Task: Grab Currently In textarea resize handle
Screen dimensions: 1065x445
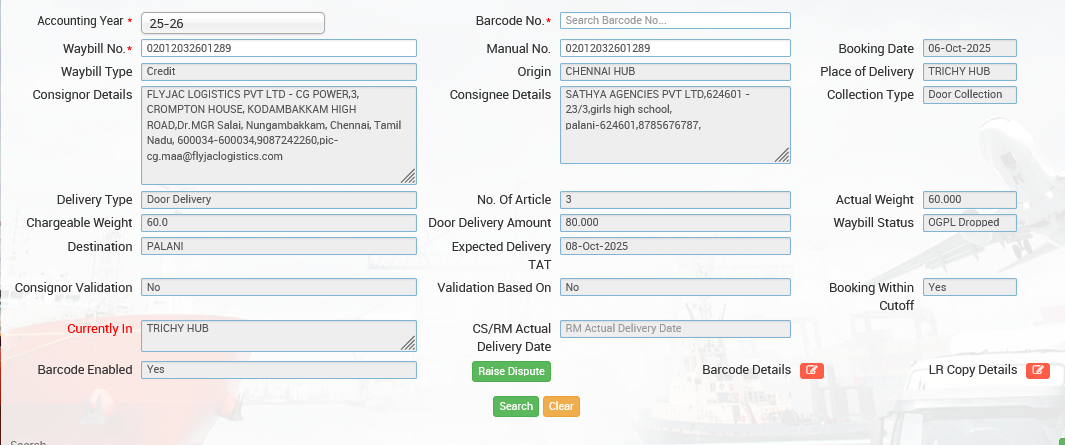Action: point(409,344)
